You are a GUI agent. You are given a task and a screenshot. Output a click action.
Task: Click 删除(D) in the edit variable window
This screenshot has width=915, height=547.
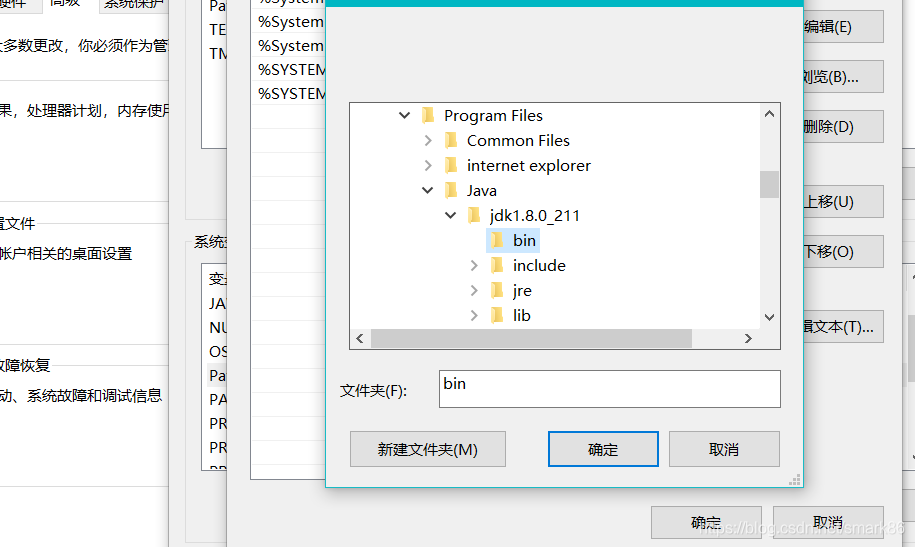843,126
